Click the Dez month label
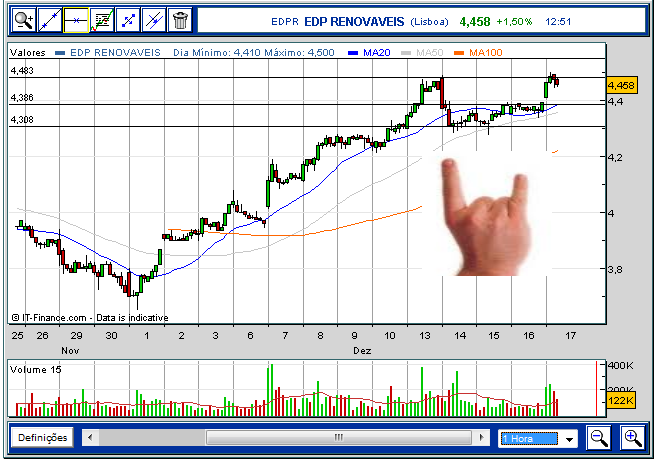This screenshot has width=657, height=461. 362,351
